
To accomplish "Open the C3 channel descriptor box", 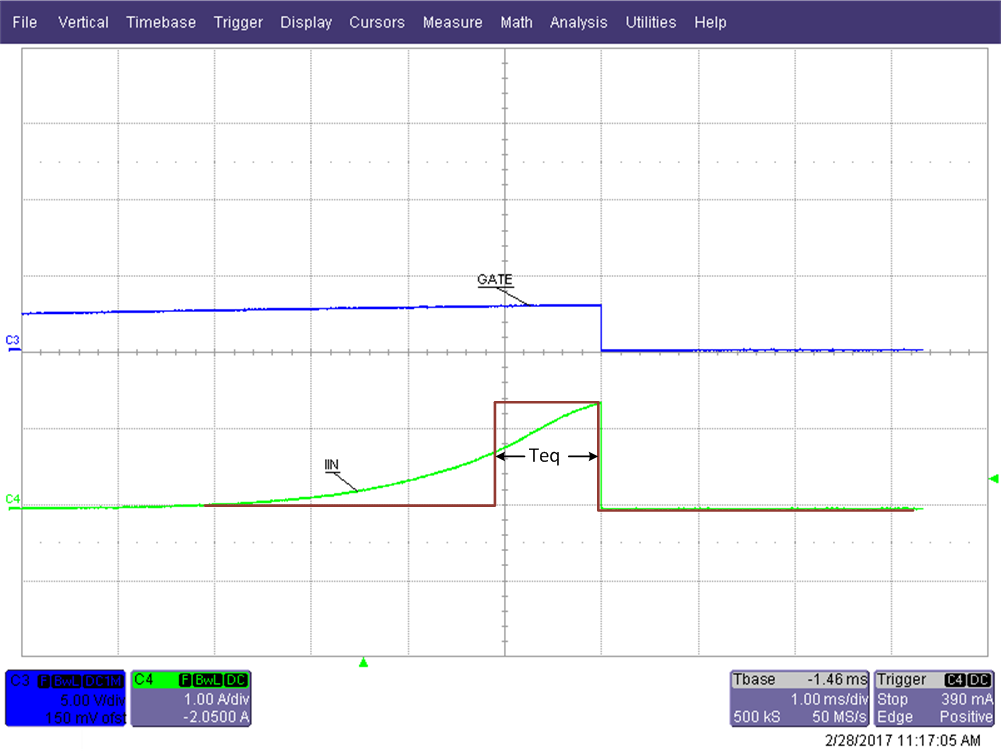I will tap(66, 697).
